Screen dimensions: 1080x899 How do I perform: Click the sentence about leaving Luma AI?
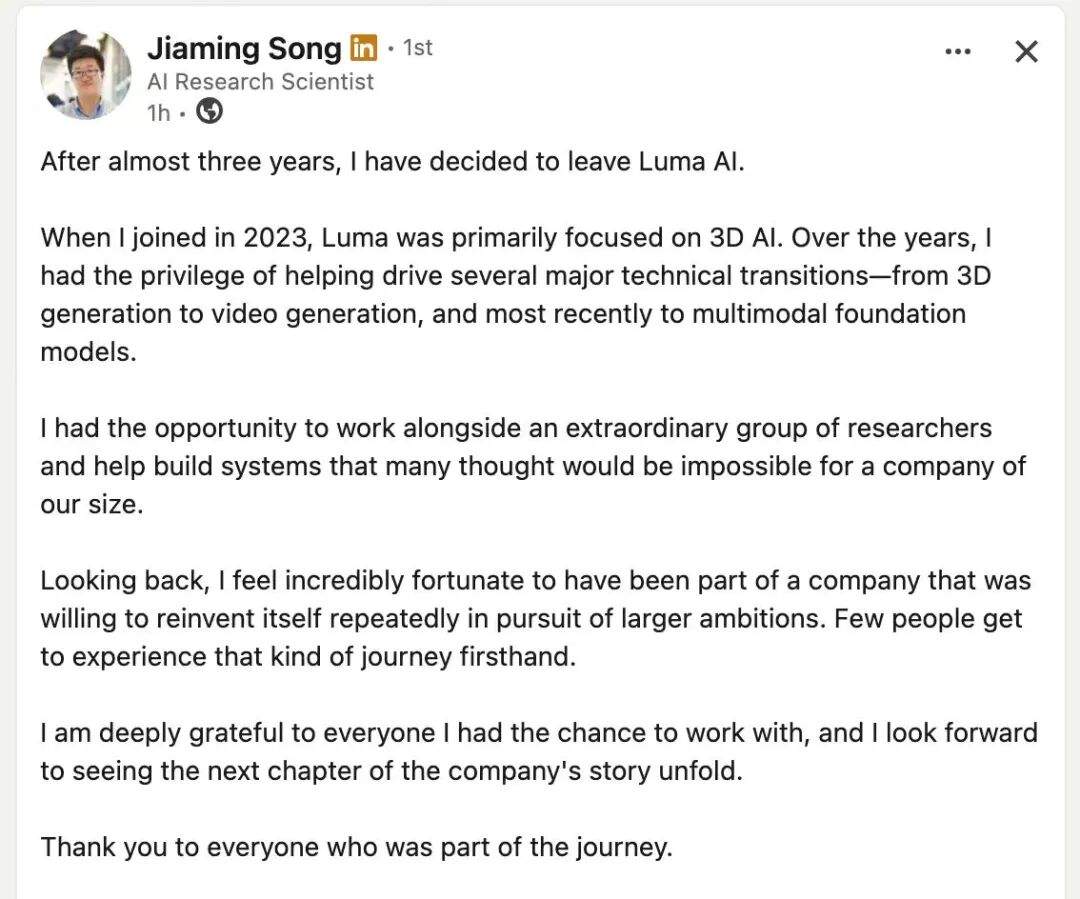393,162
